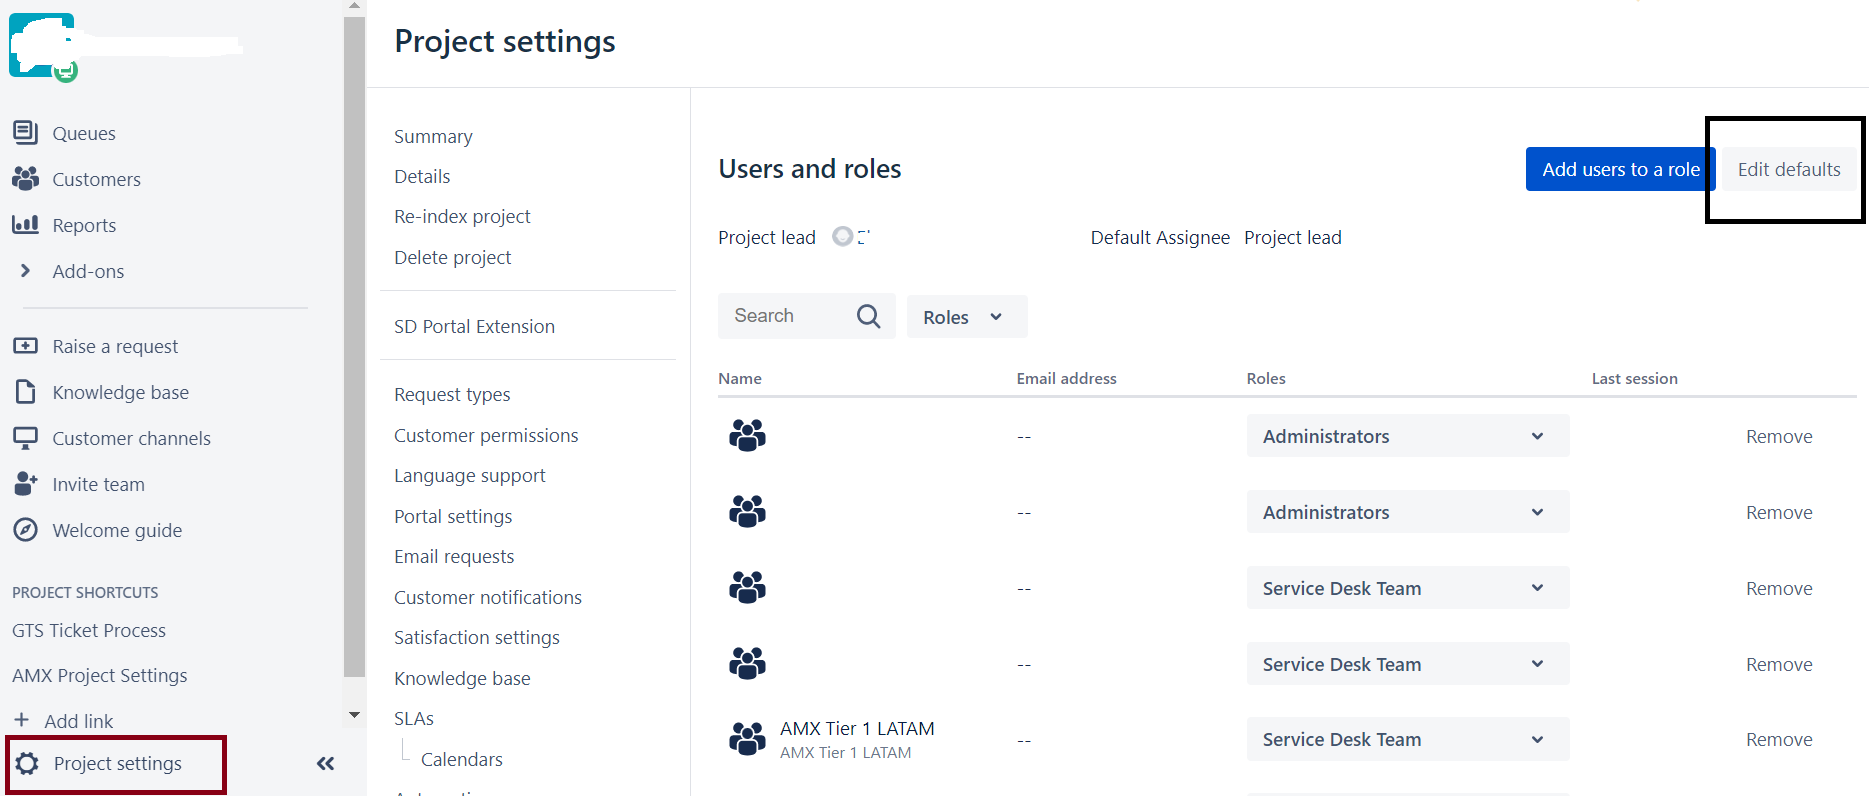Click the Raise a request icon

(25, 346)
